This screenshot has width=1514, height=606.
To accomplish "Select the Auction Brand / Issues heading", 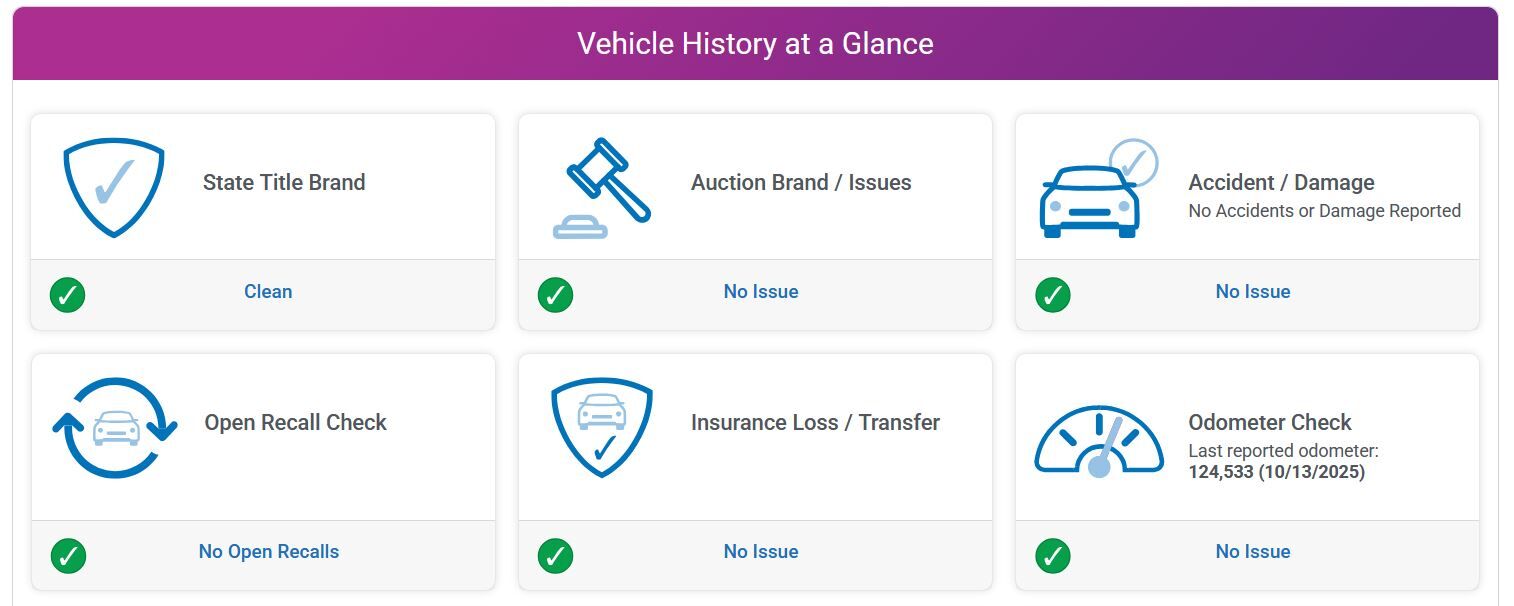I will click(801, 183).
